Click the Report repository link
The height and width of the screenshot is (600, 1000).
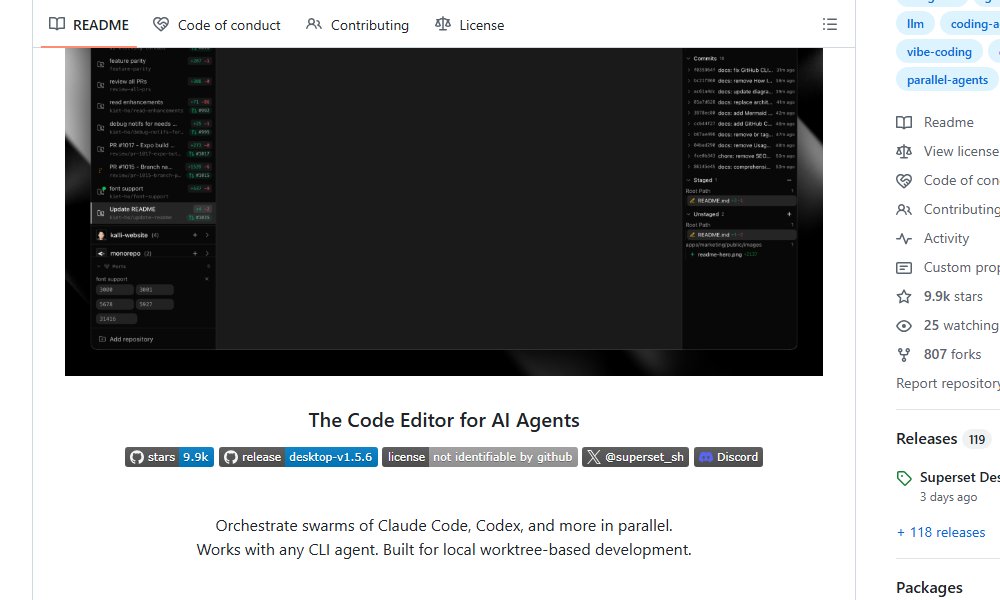coord(946,383)
